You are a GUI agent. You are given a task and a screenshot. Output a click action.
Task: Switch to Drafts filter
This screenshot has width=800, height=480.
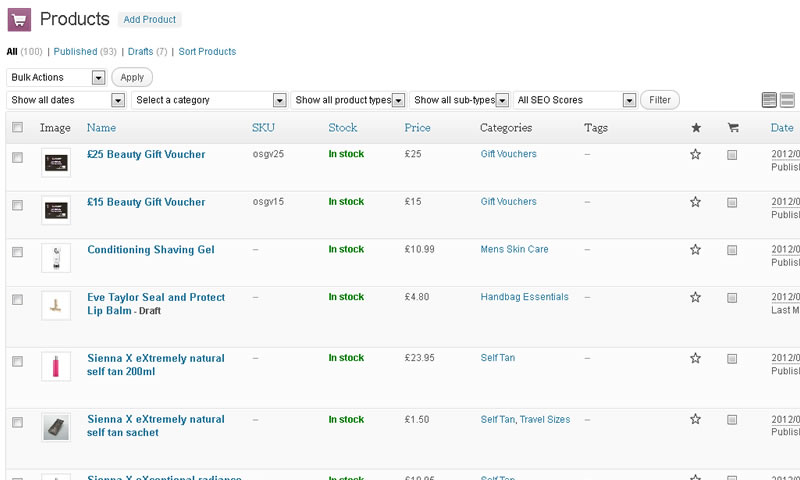click(x=141, y=51)
